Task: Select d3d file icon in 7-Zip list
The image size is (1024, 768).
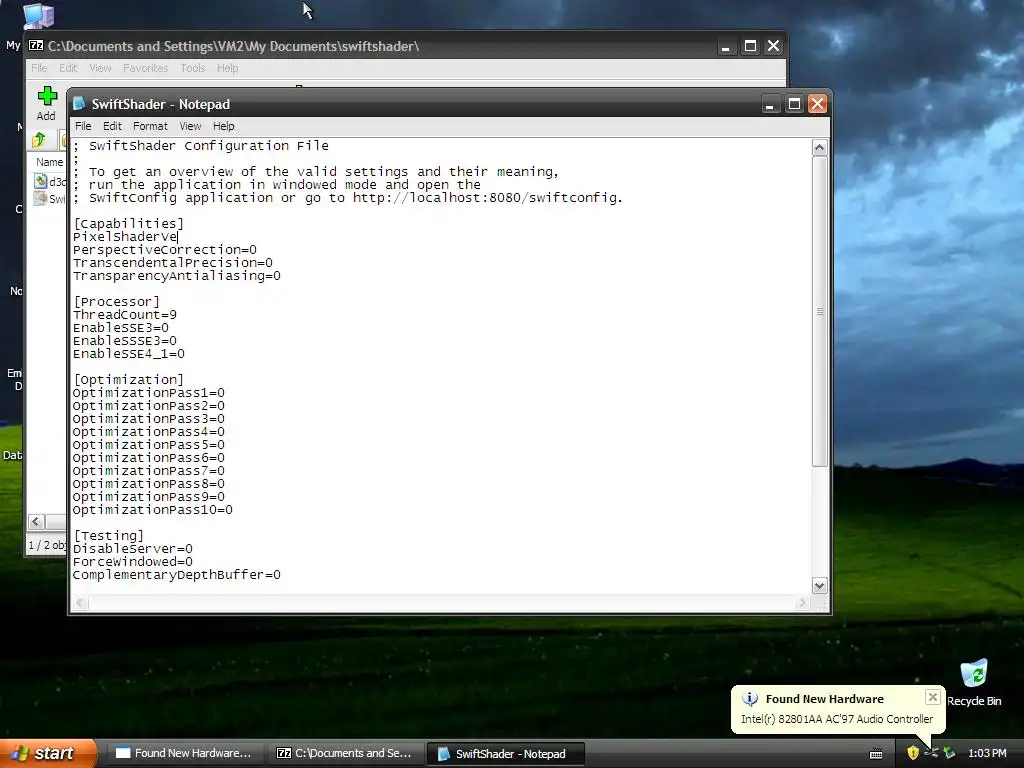Action: pos(41,181)
